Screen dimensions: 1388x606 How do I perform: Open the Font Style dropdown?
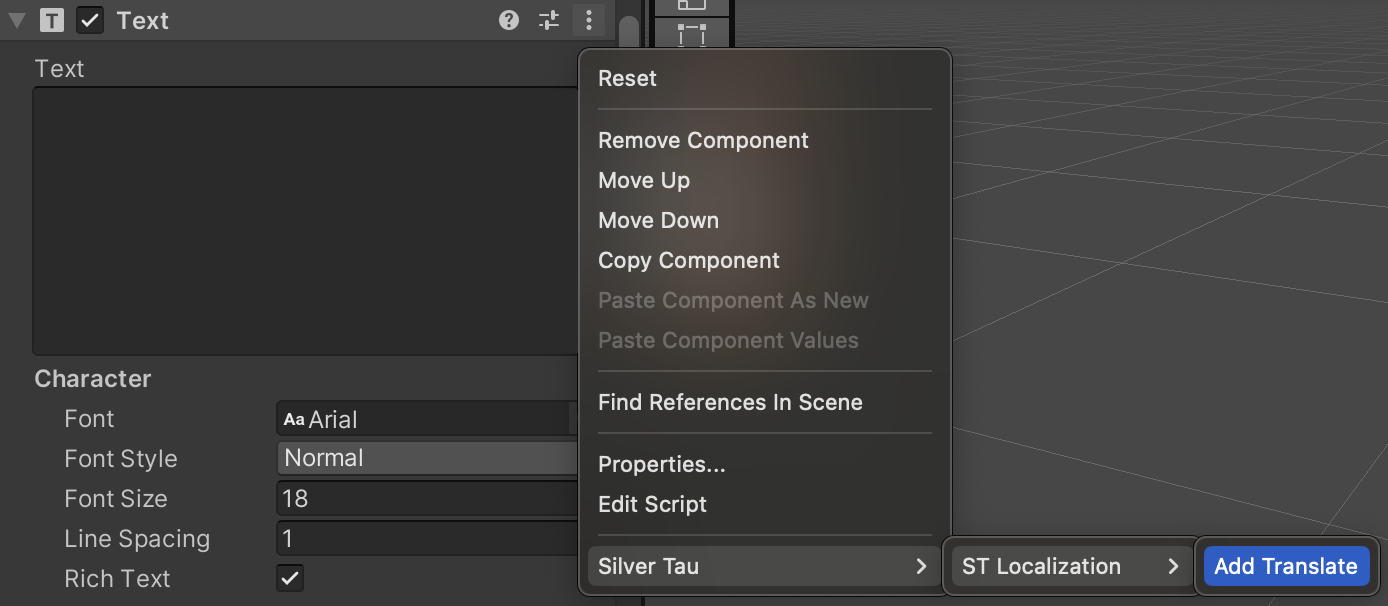427,458
